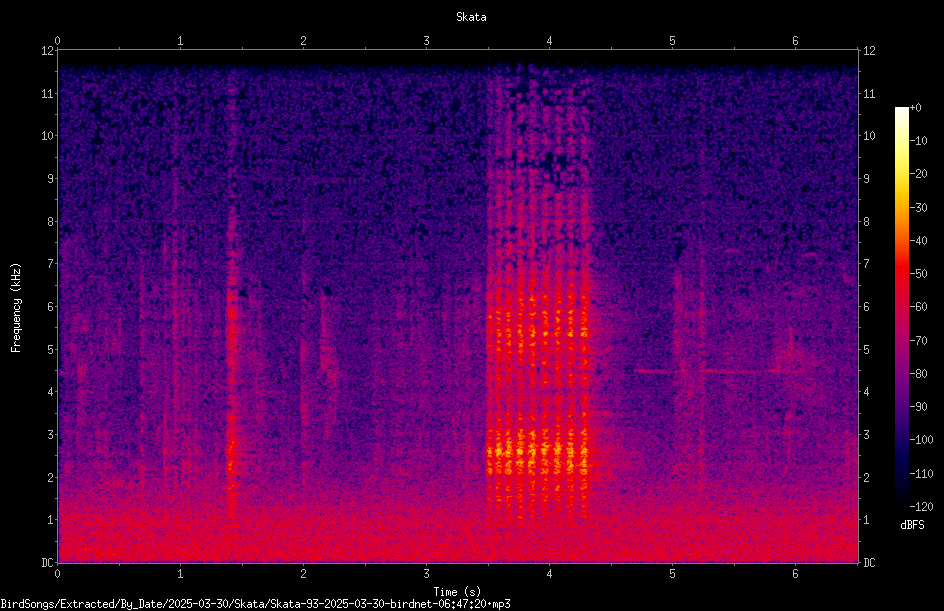
Task: Click the 'dBFS' label under the color scale
Action: 912,525
